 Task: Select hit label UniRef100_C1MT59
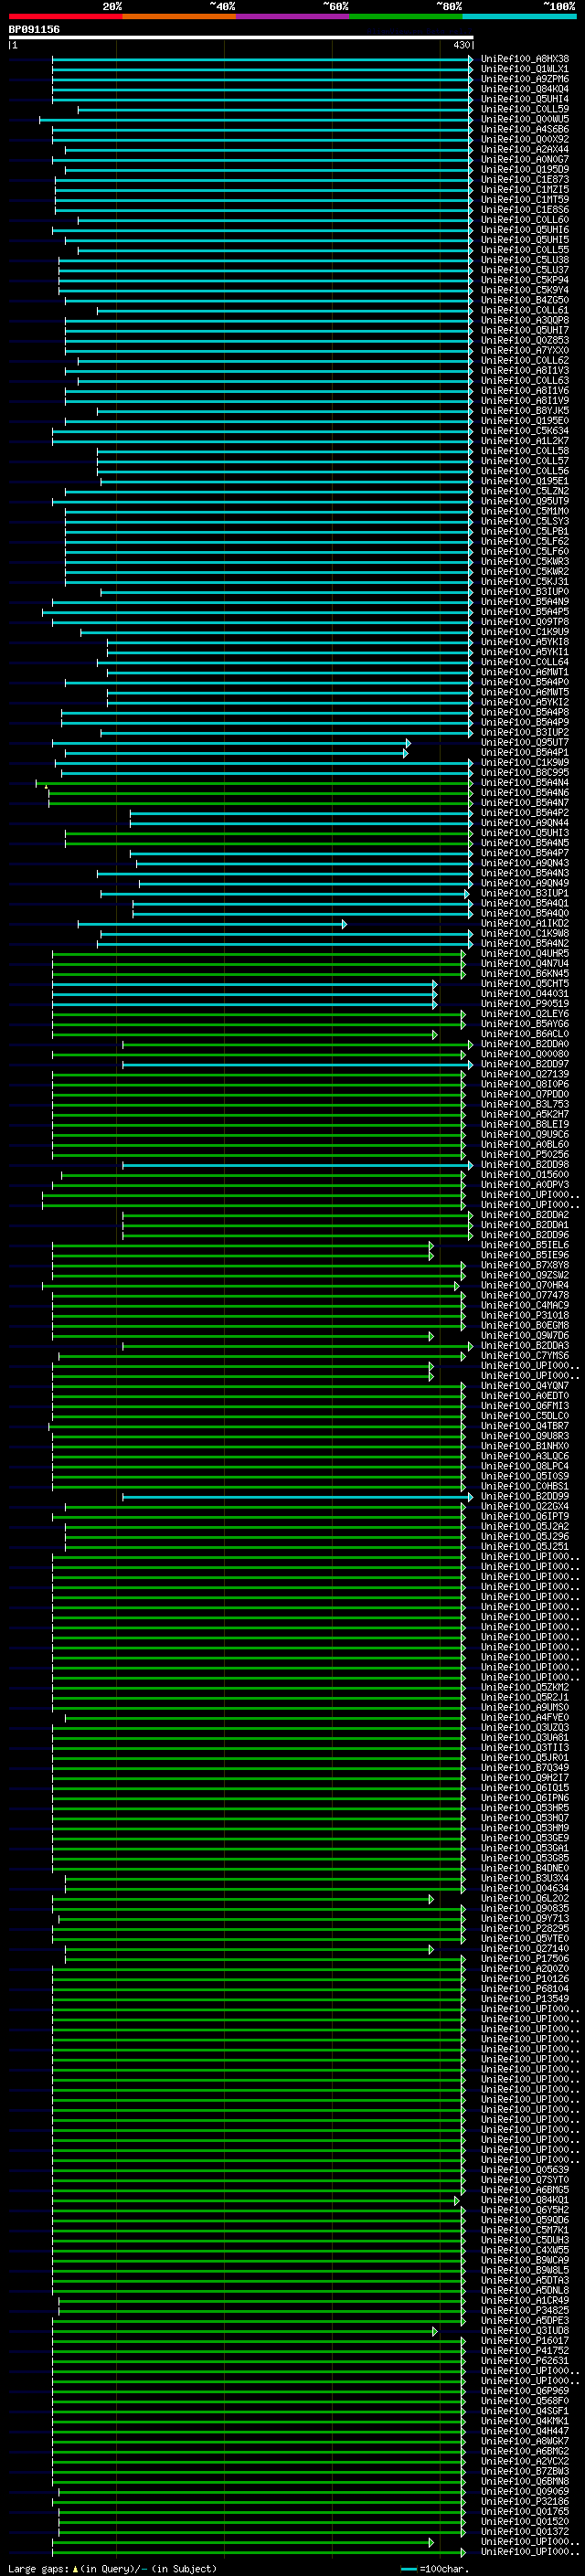[x=525, y=200]
